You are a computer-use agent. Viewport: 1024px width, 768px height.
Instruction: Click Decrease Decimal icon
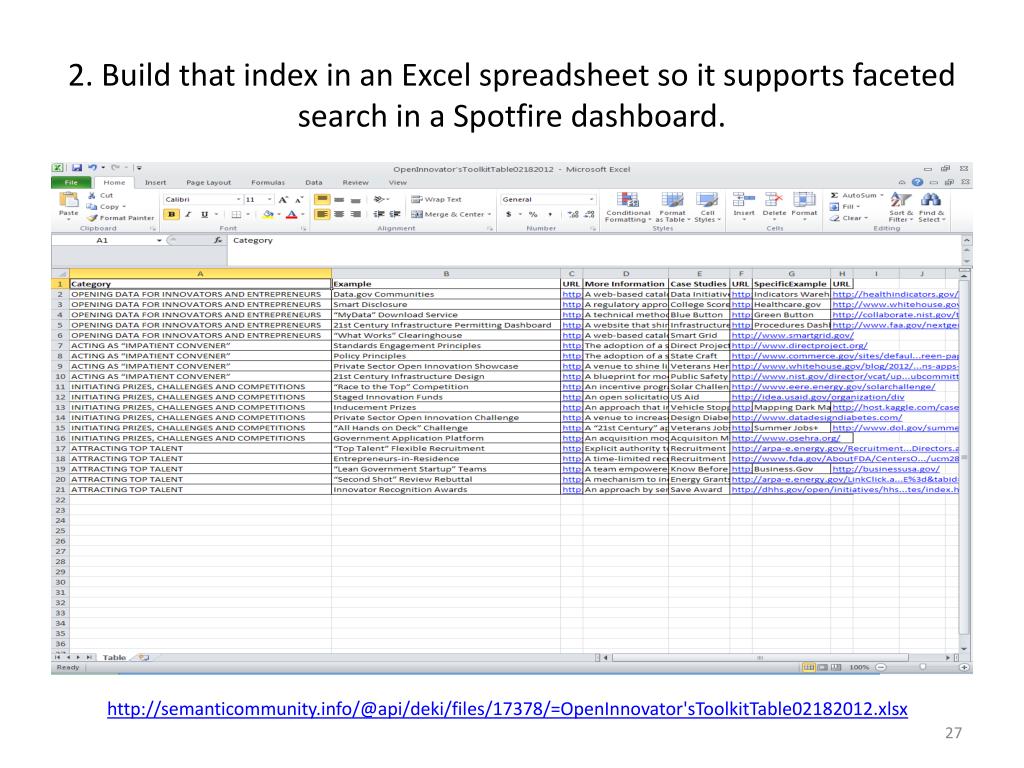[x=589, y=214]
